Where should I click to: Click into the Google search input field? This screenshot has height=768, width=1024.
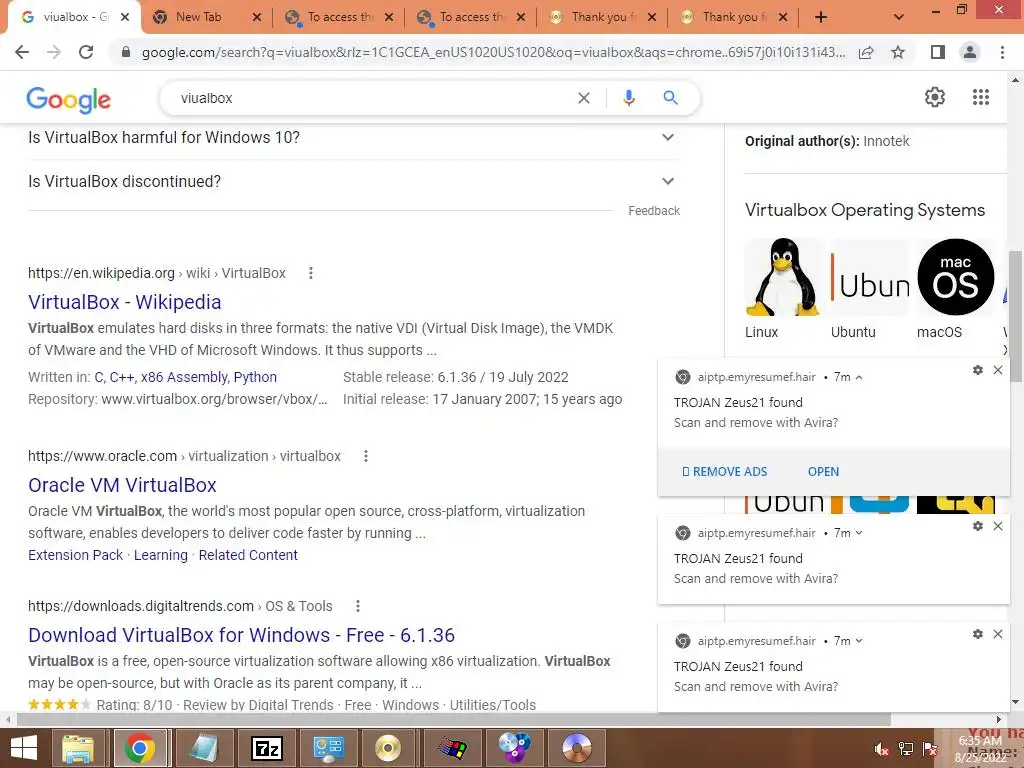tap(372, 98)
